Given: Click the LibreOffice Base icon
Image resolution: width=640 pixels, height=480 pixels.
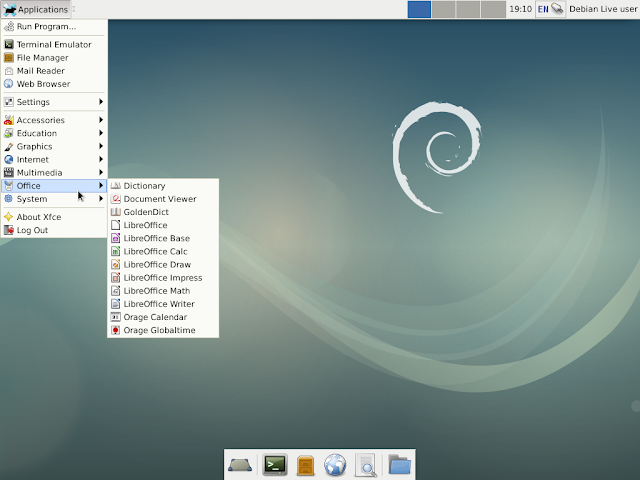Looking at the screenshot, I should [x=116, y=238].
